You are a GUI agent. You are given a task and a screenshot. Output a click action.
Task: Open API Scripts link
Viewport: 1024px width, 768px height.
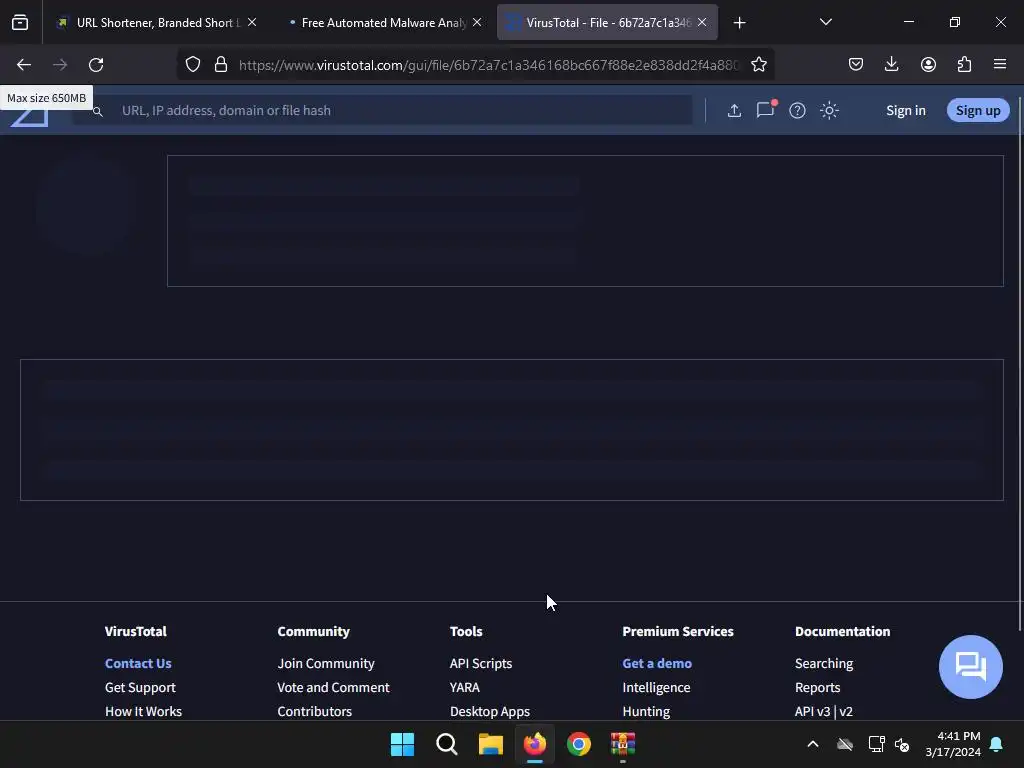[481, 663]
